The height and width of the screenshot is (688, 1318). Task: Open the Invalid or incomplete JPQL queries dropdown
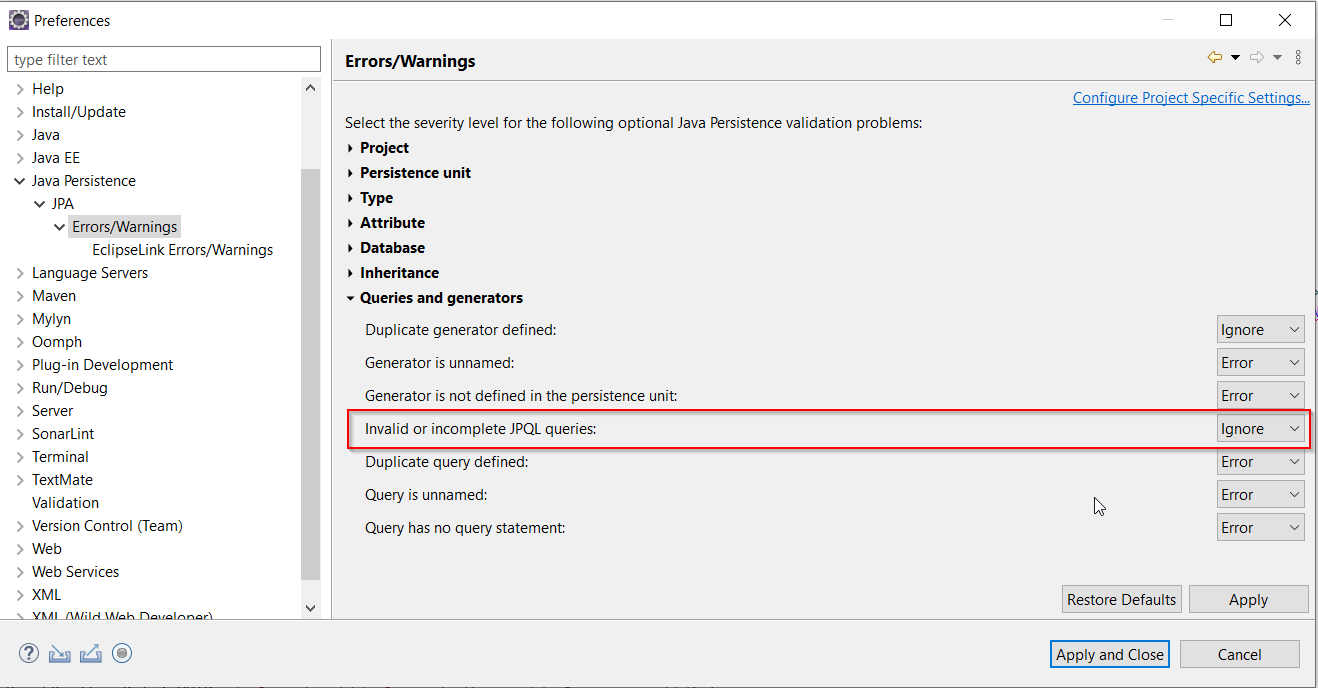(1260, 429)
